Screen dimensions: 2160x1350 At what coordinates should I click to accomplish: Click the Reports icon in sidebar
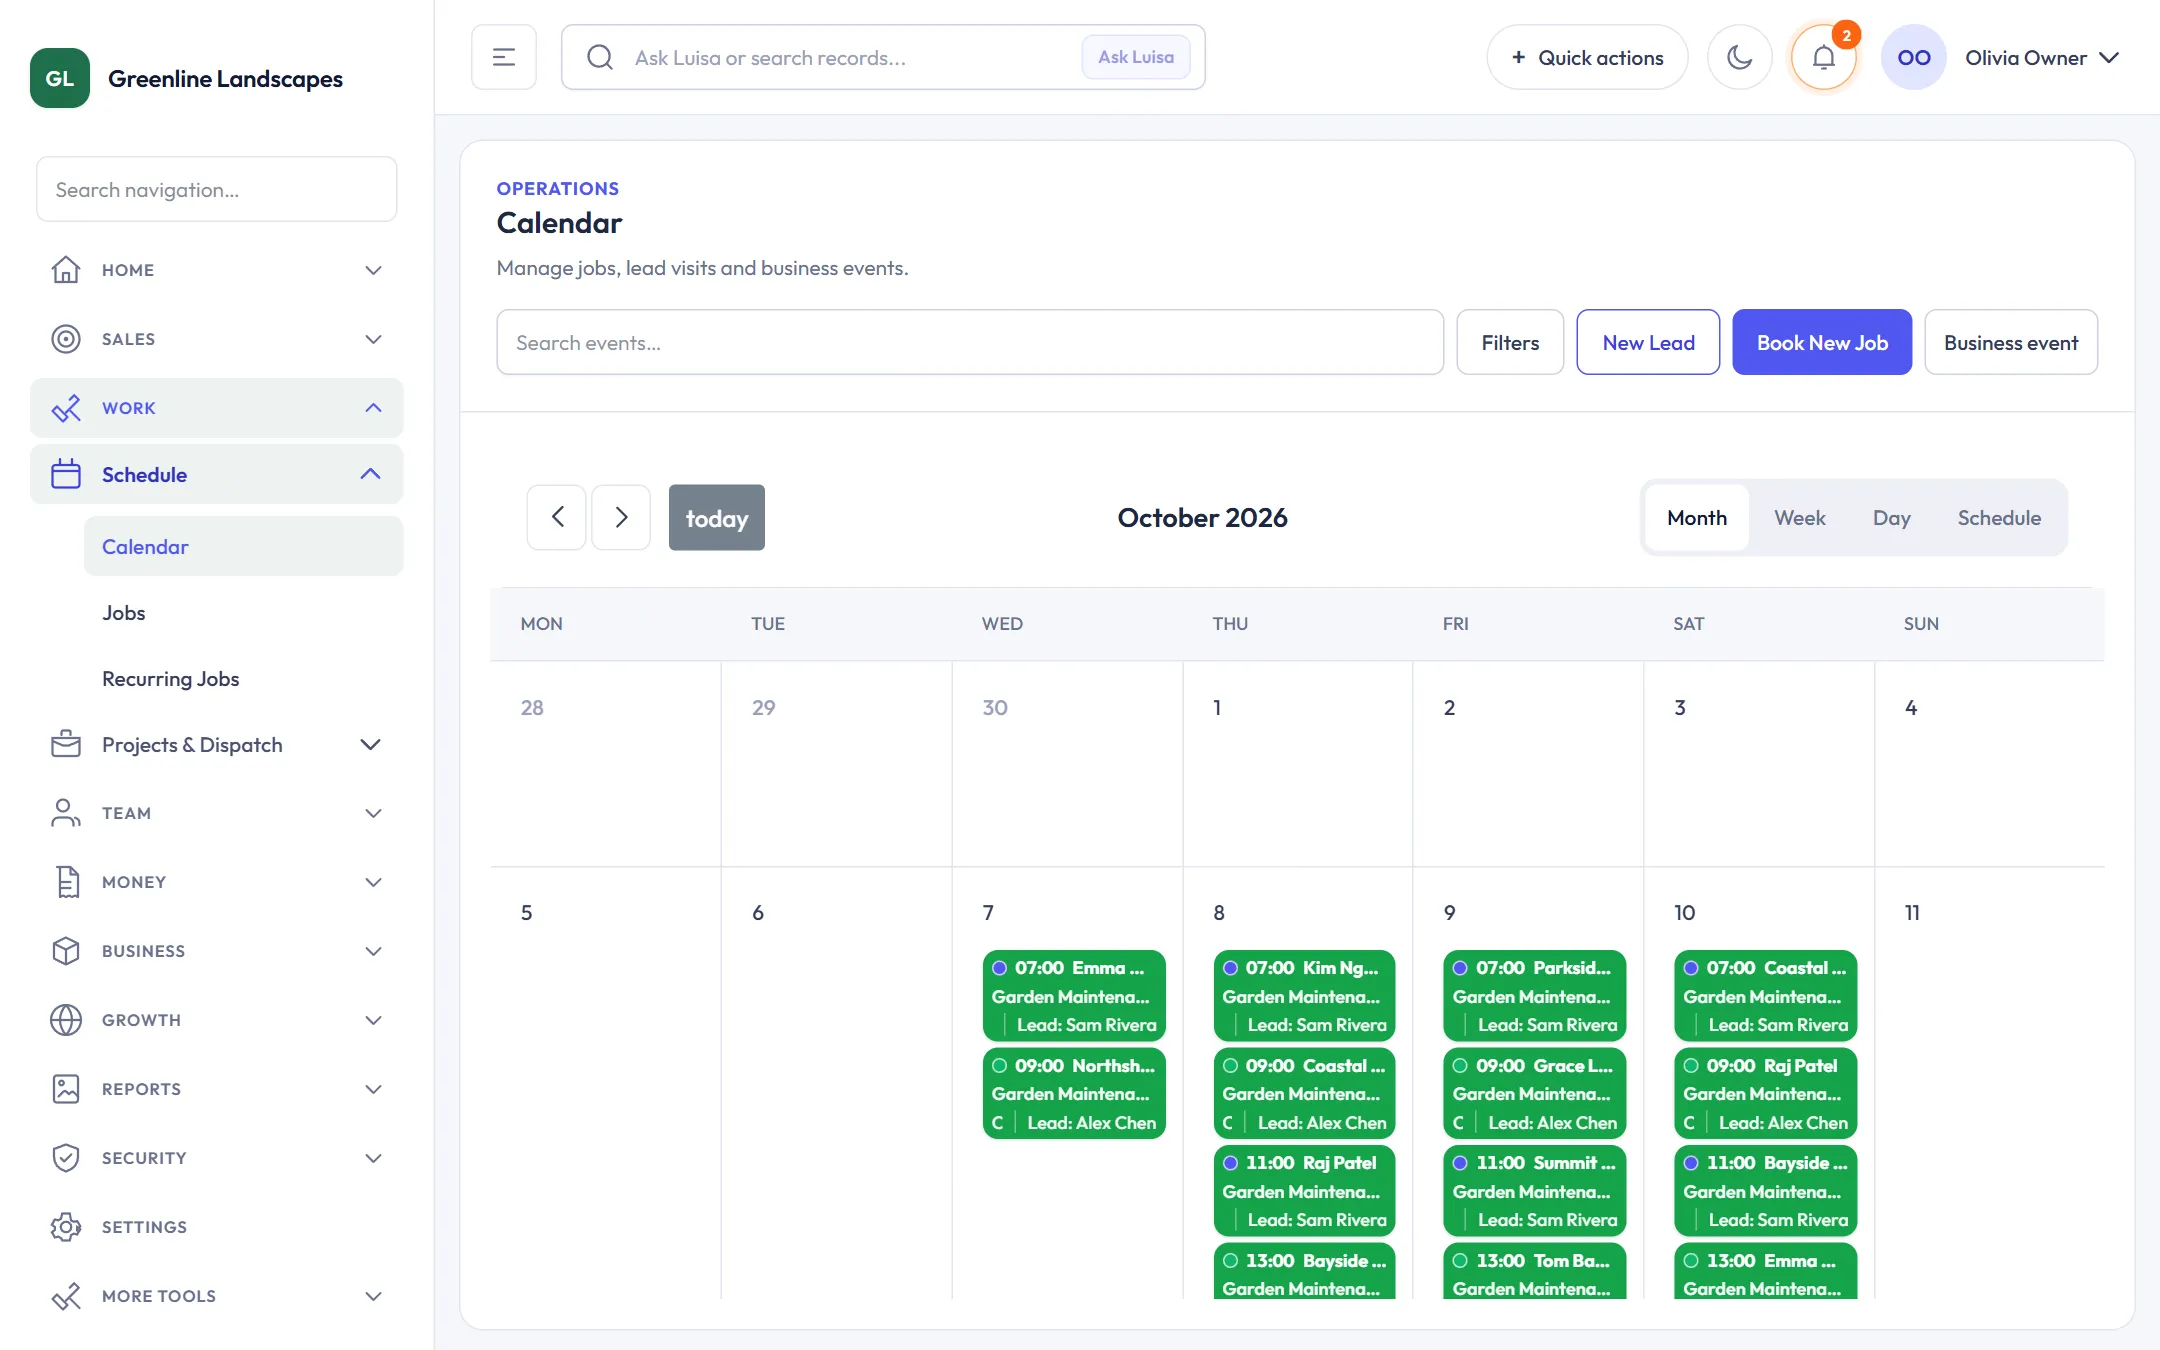pos(66,1089)
